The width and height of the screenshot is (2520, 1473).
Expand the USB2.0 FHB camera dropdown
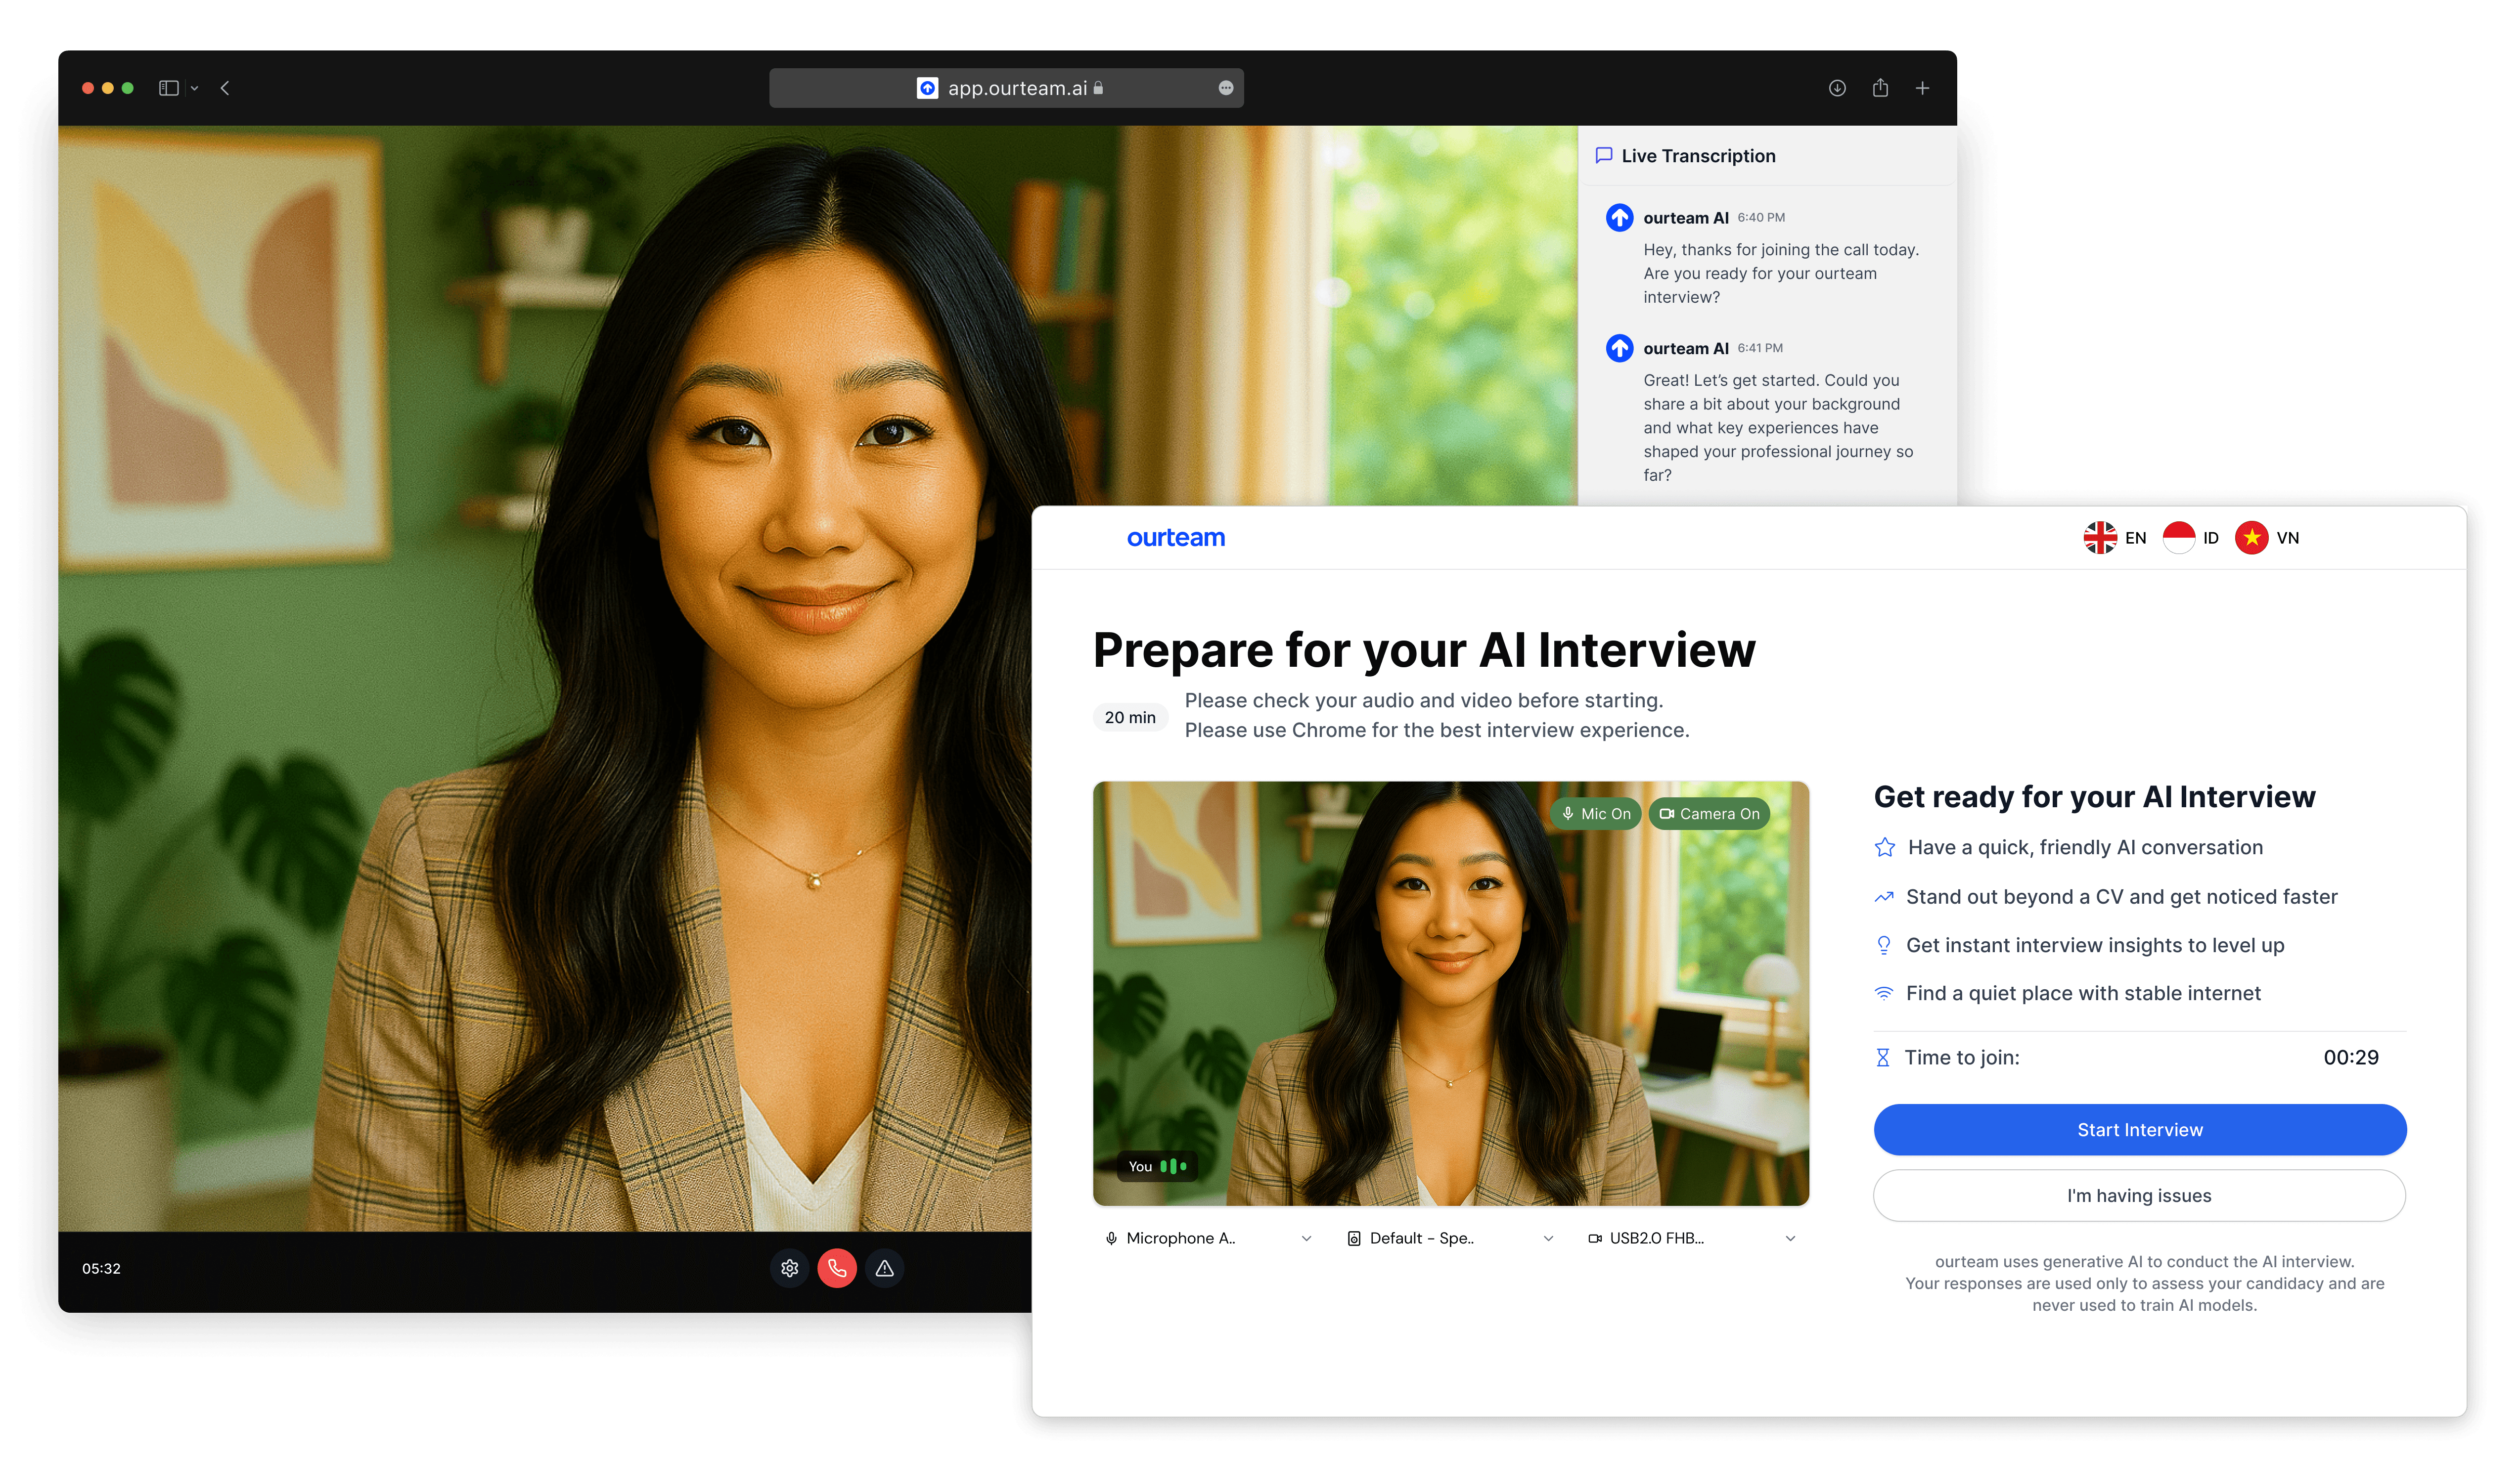tap(1692, 1238)
